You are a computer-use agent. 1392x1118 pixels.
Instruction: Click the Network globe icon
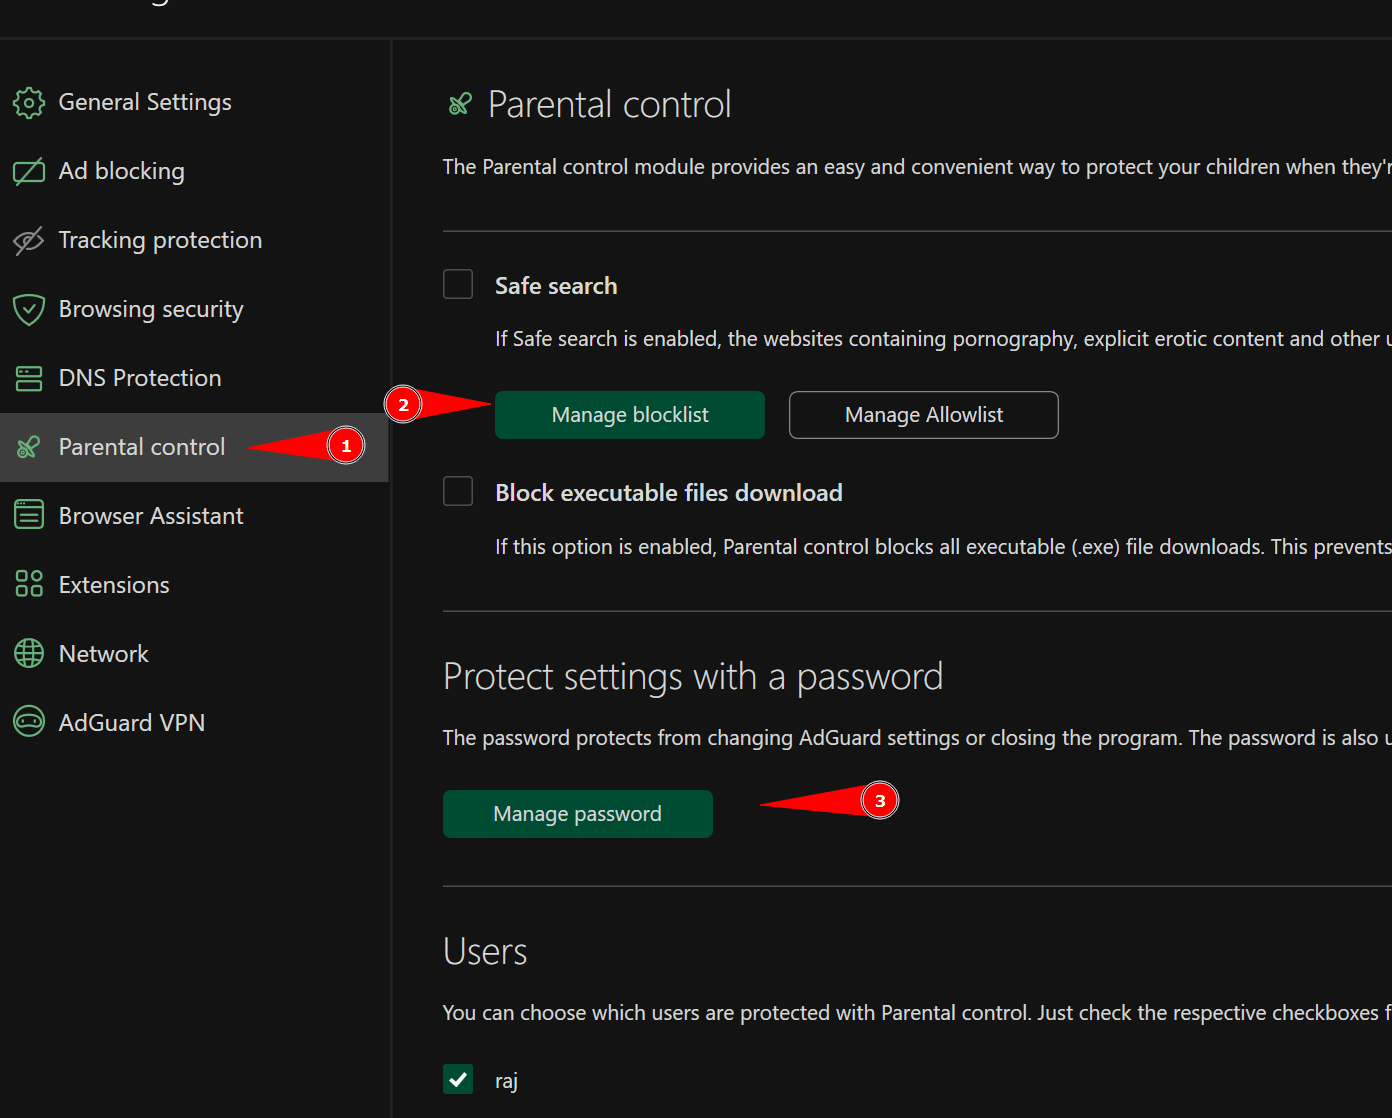[x=28, y=653]
